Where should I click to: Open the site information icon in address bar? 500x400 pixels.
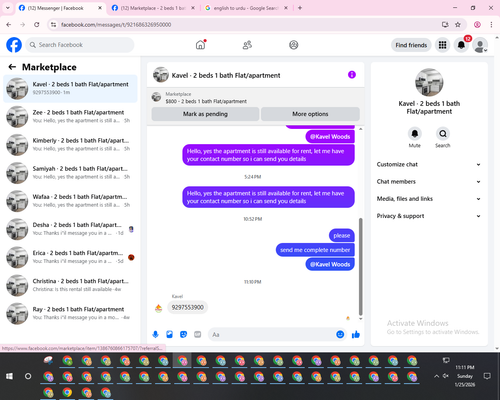[x=53, y=25]
